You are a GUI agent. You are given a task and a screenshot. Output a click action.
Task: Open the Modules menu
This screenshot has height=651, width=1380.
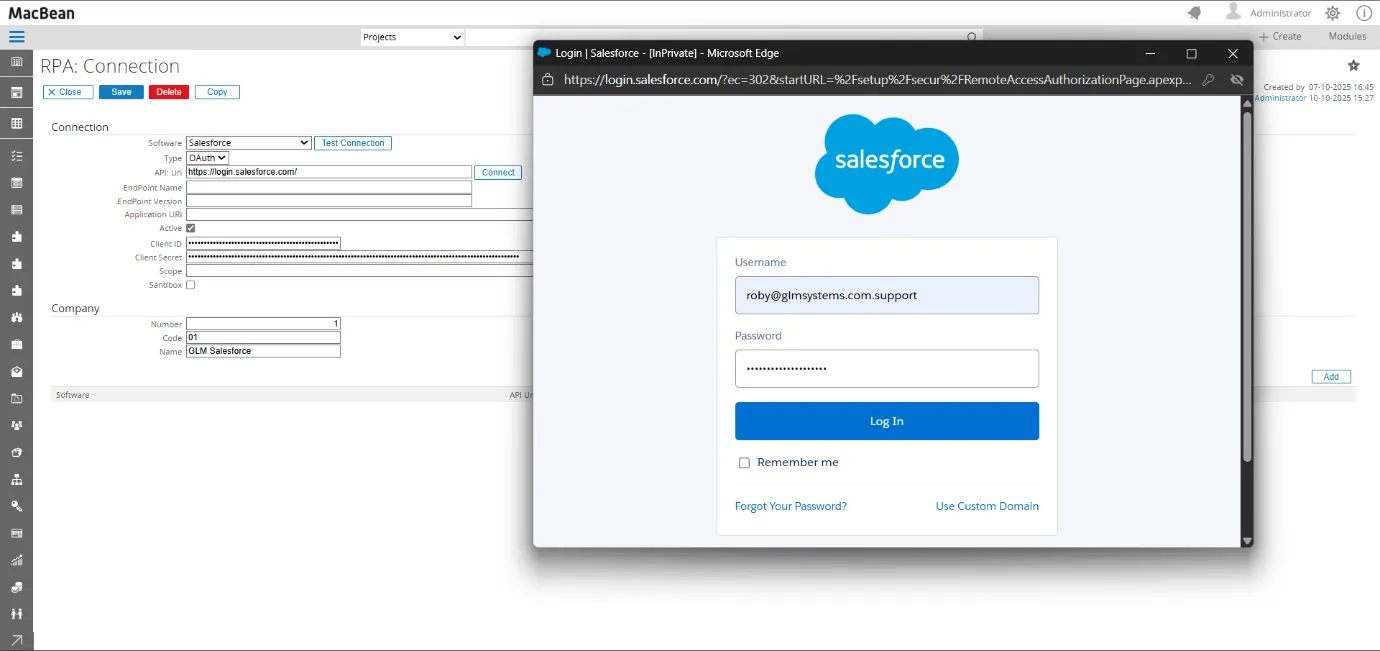1347,37
